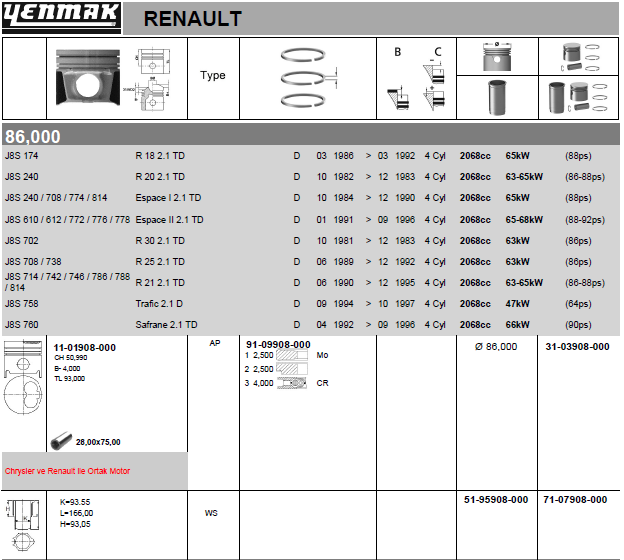Click the cylinder liner dimension drawing
This screenshot has height=560, width=624.
point(23,523)
